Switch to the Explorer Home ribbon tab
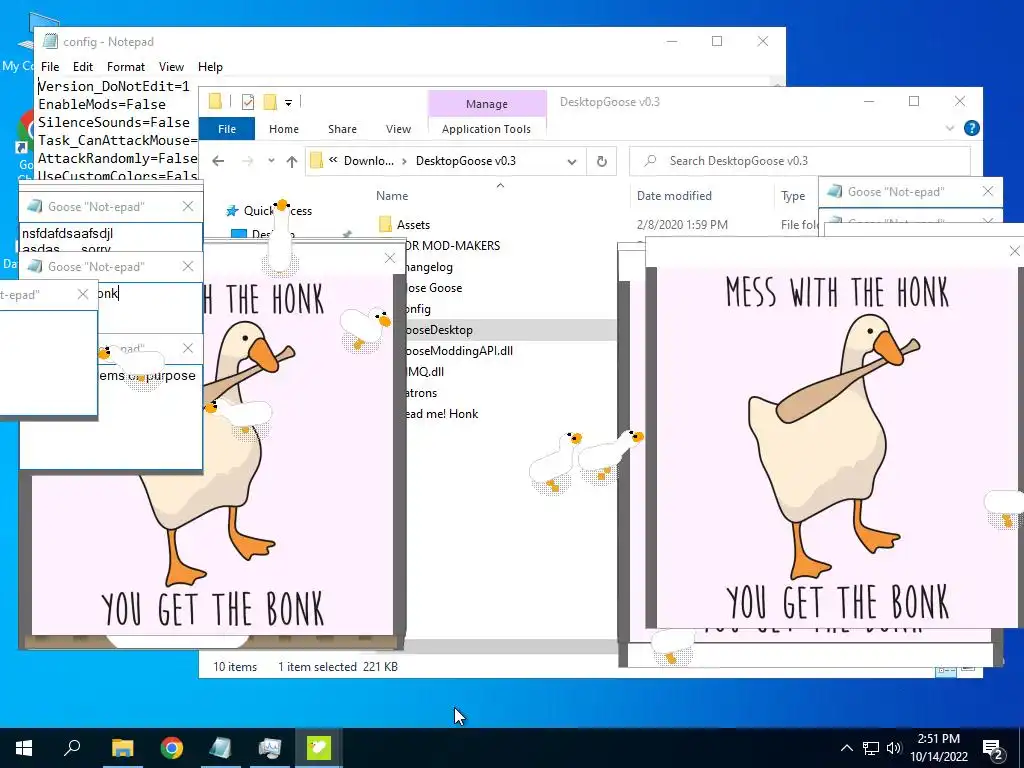The height and width of the screenshot is (768, 1024). tap(283, 129)
